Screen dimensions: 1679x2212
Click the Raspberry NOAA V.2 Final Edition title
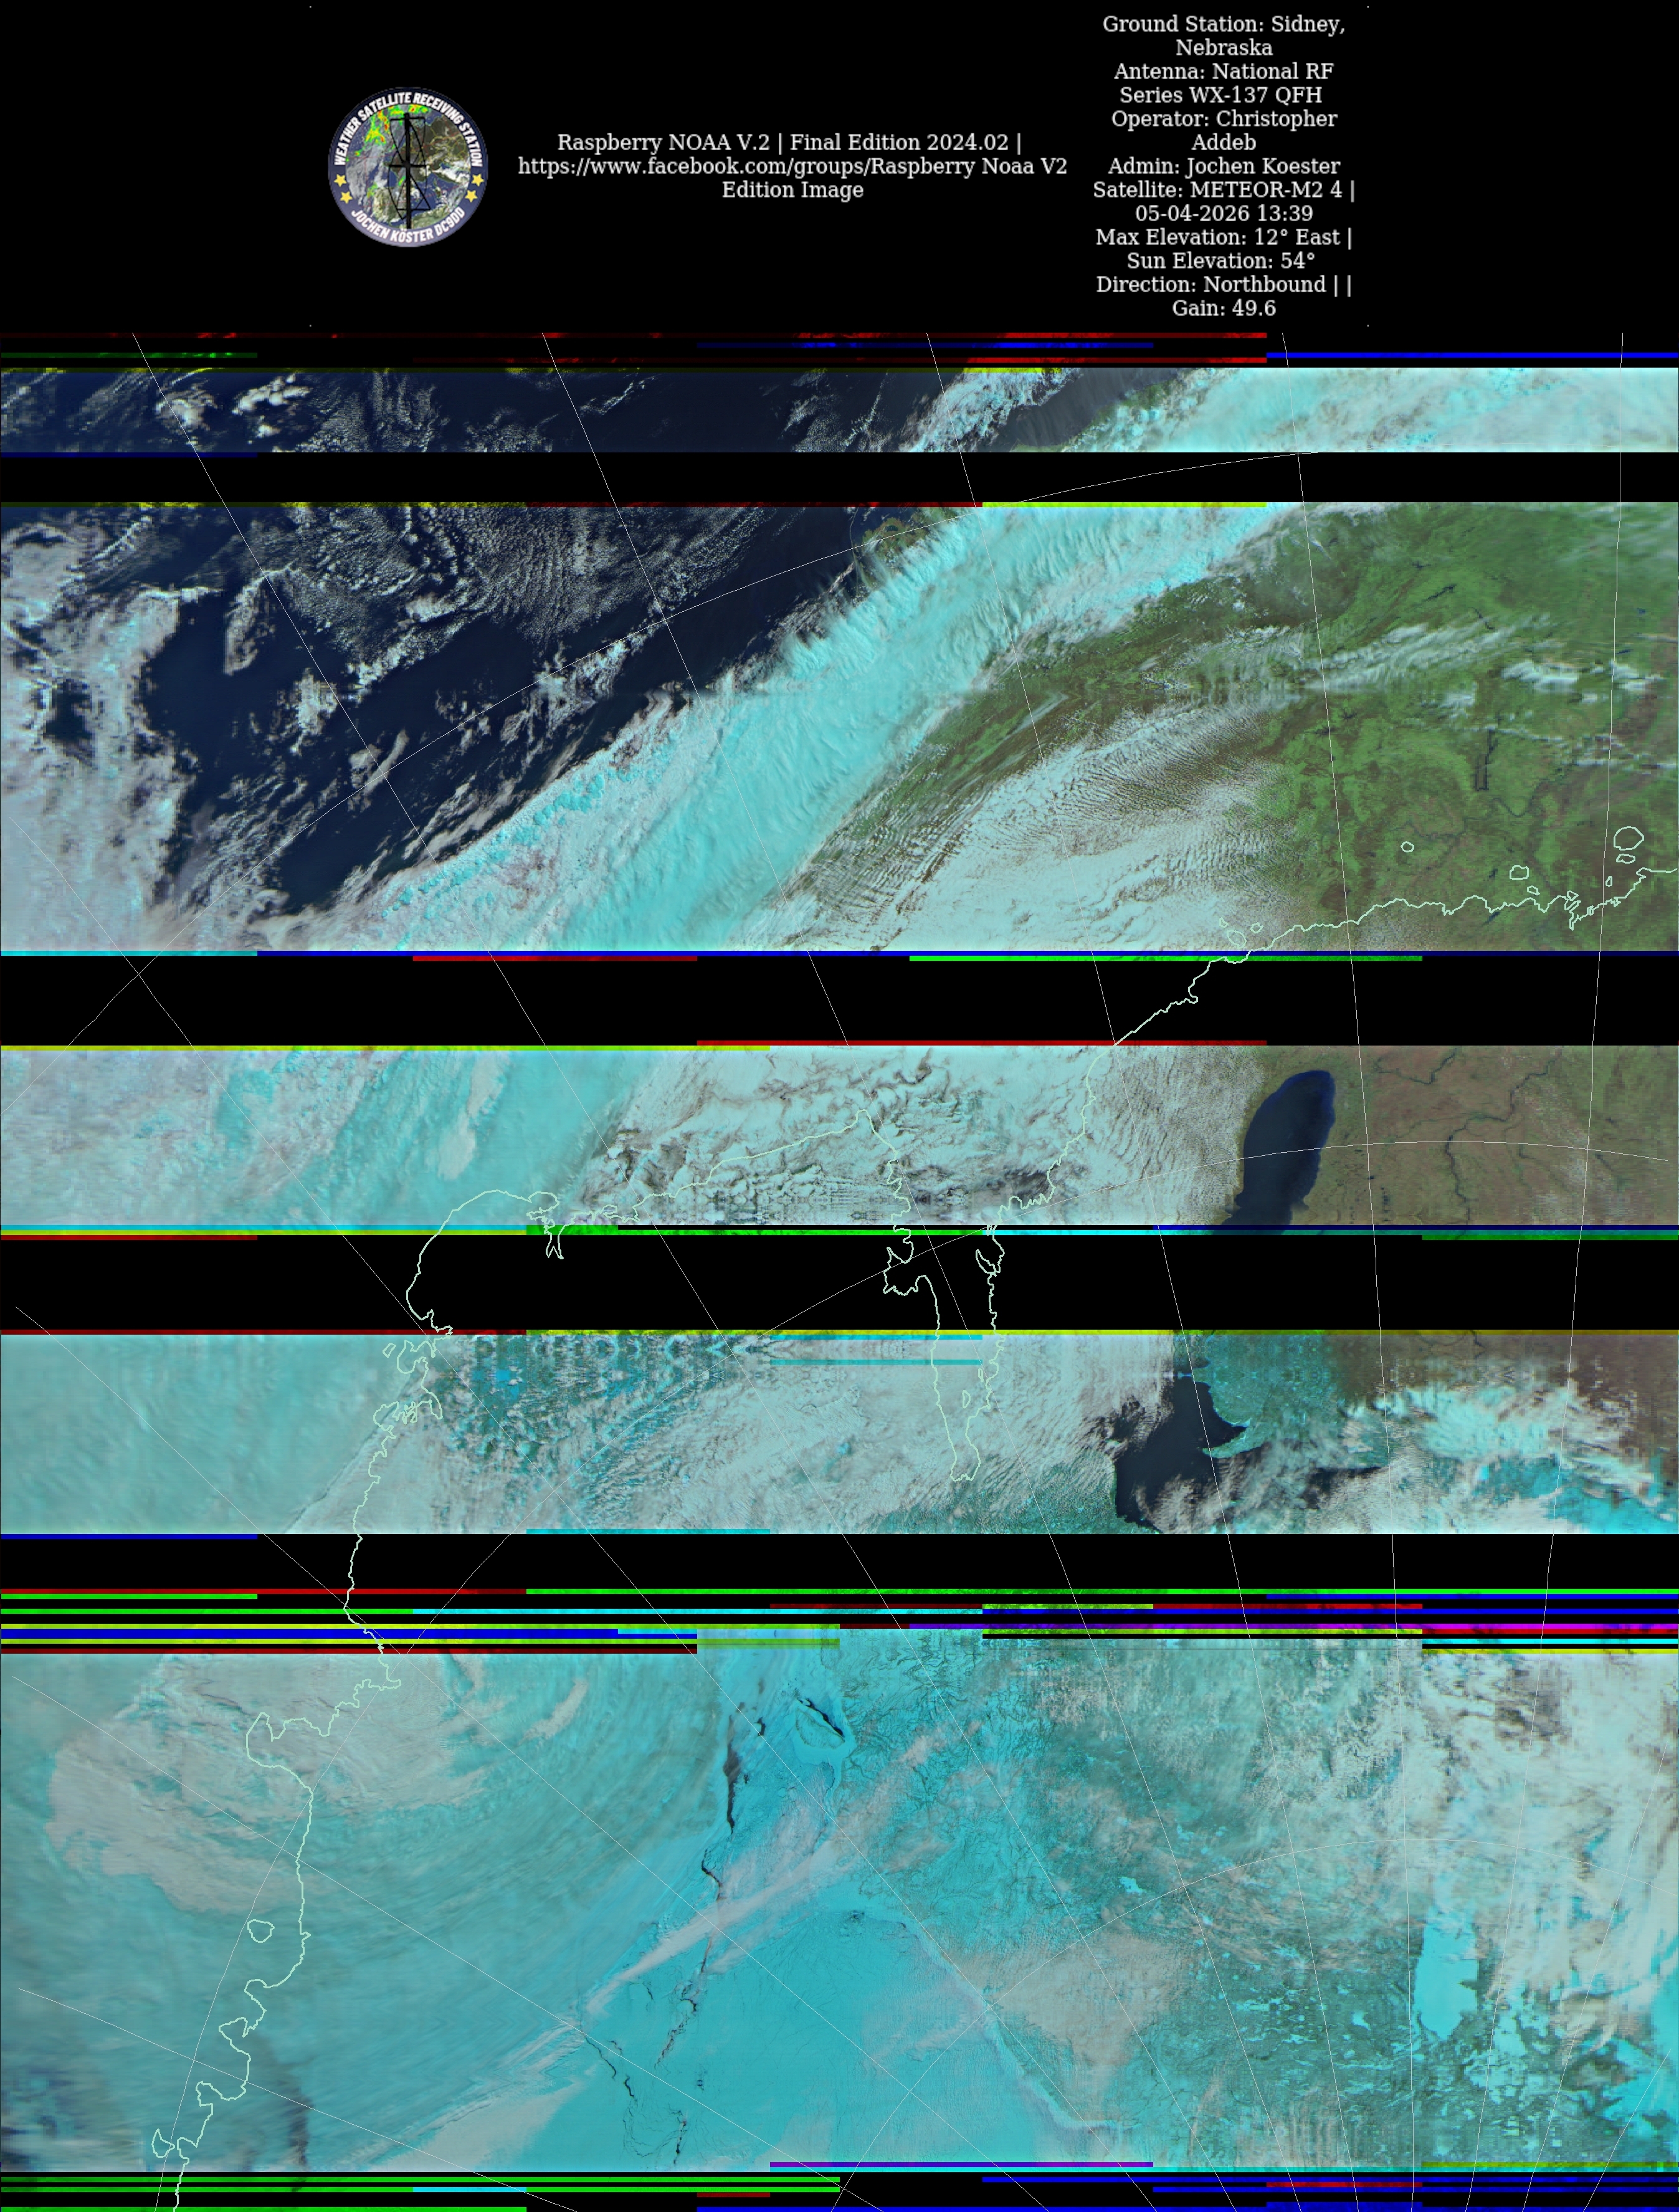pyautogui.click(x=789, y=142)
